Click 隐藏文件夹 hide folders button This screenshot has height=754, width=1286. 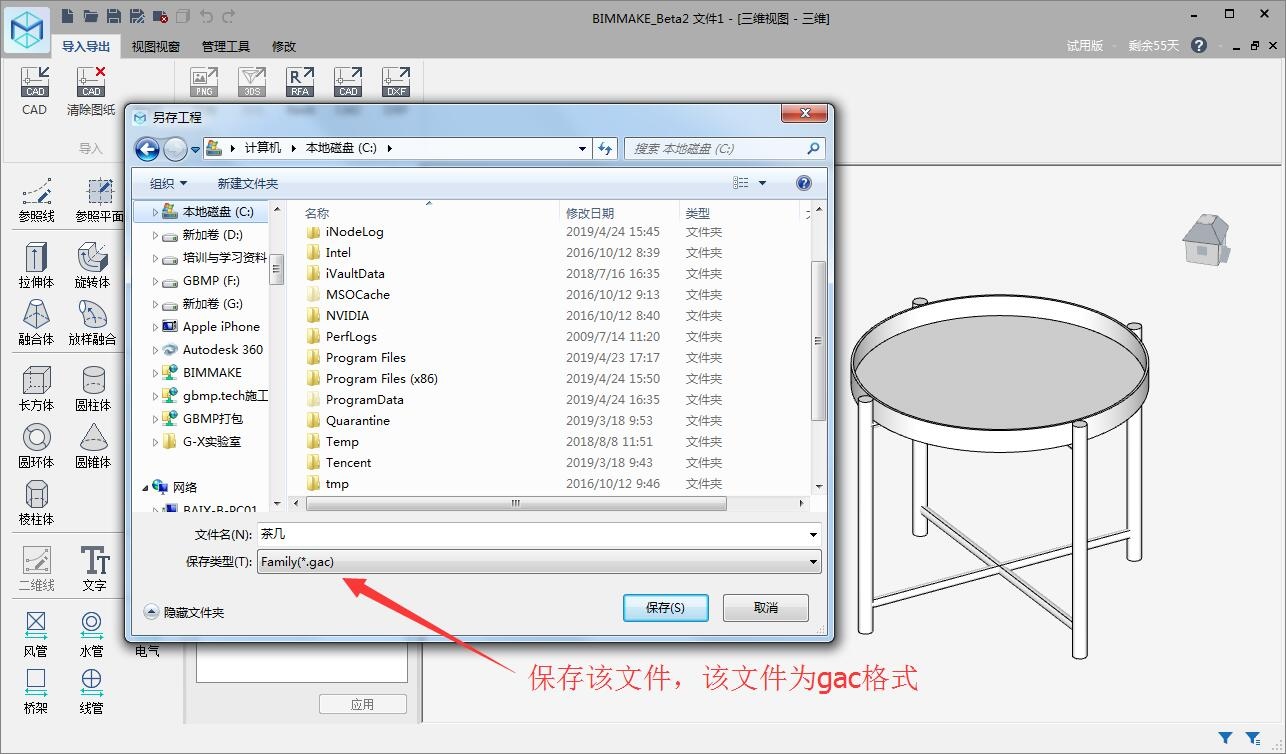185,612
